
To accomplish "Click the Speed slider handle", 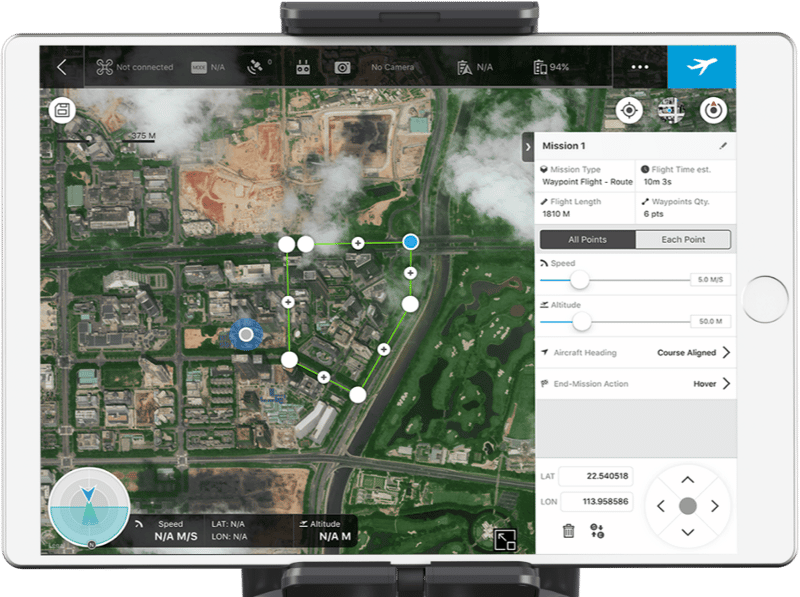I will (579, 280).
